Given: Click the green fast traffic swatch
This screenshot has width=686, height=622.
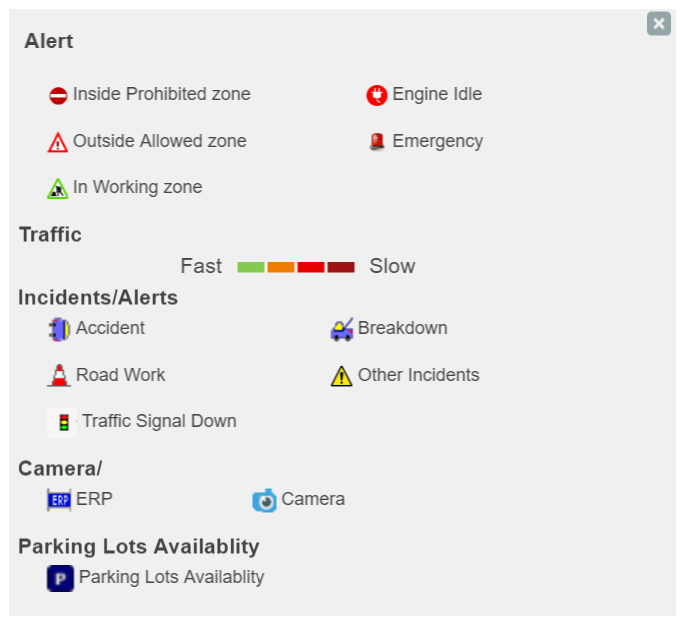Looking at the screenshot, I should 251,267.
